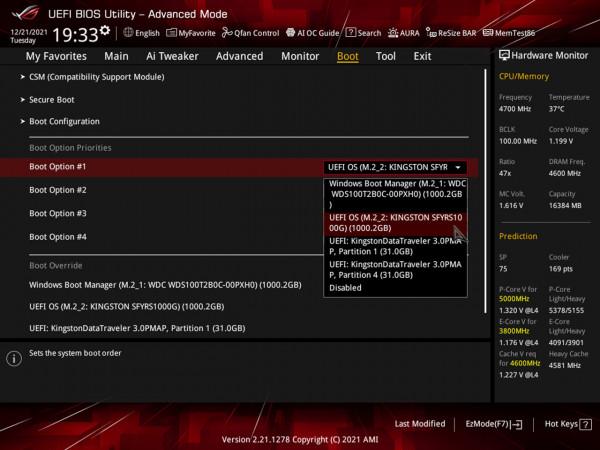600x450 pixels.
Task: Click the 1.199 V core voltage value
Action: (x=561, y=141)
